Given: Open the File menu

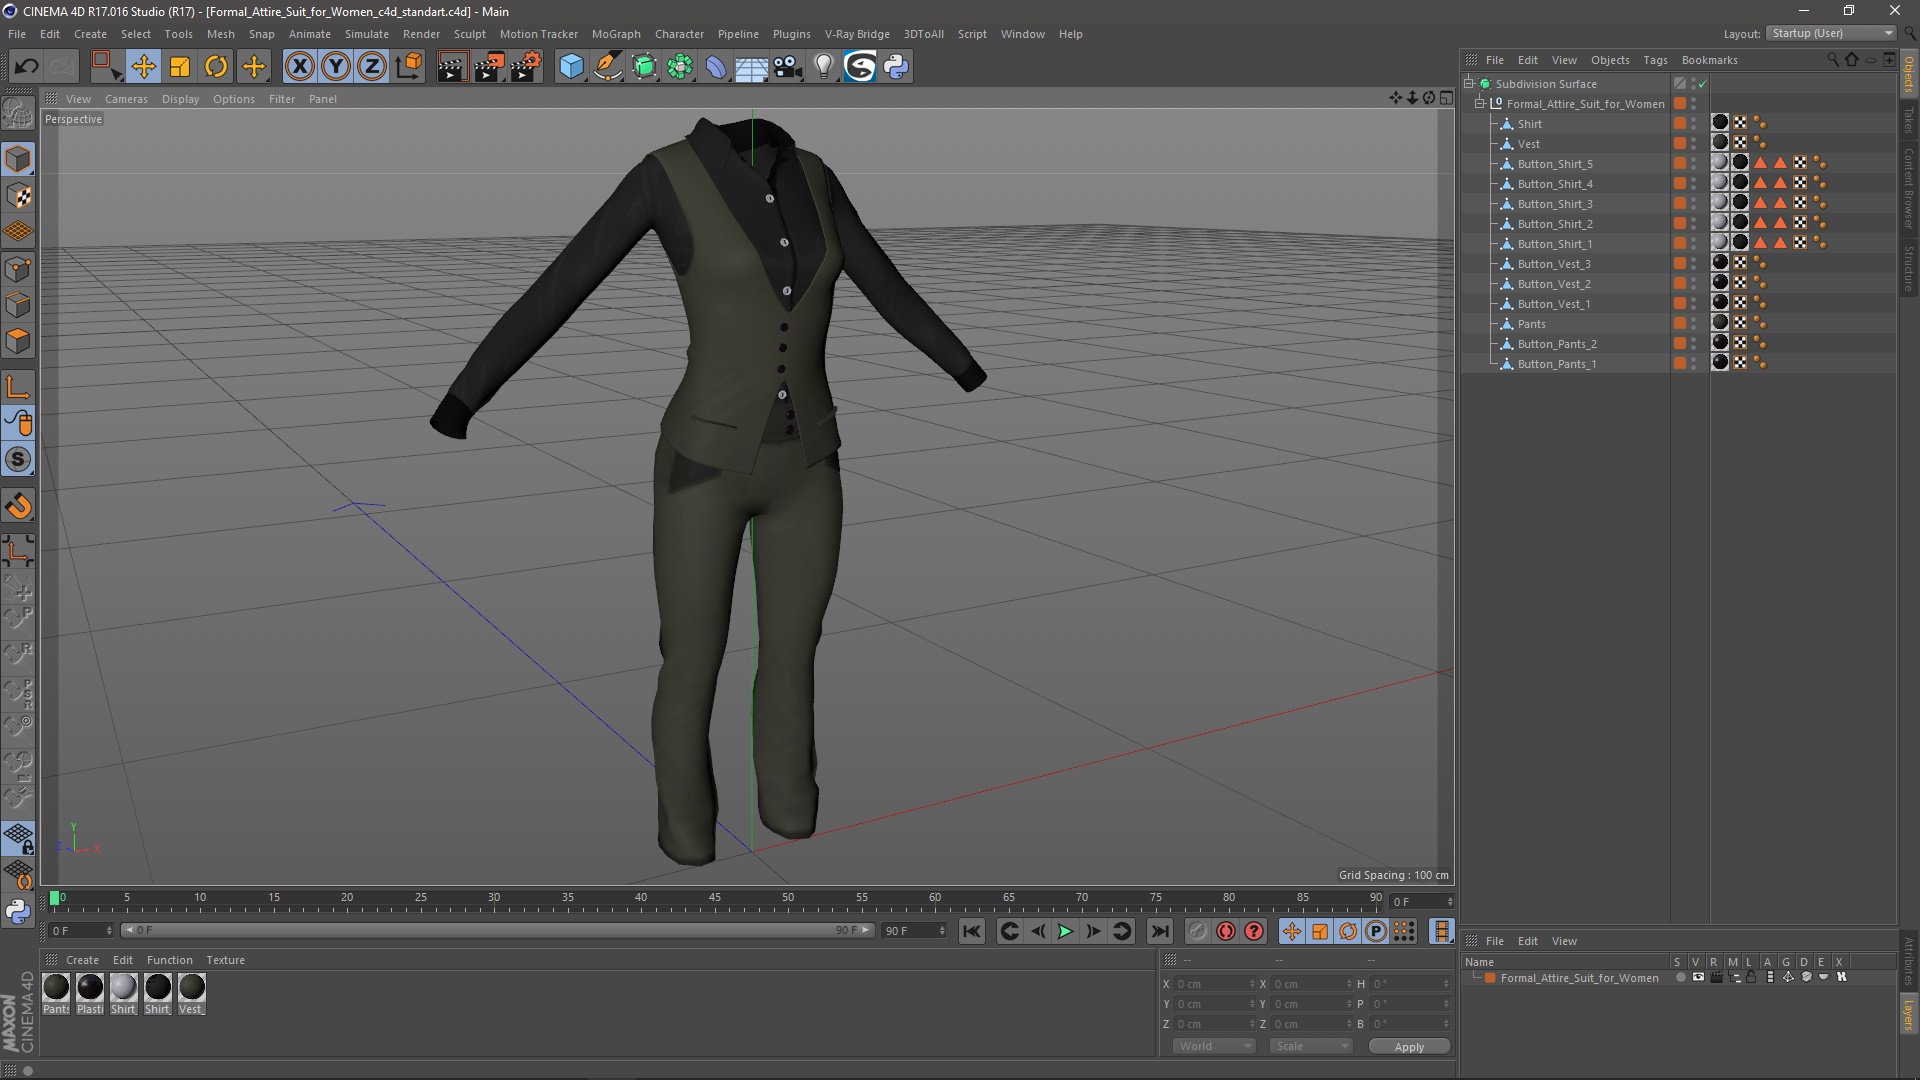Looking at the screenshot, I should tap(17, 34).
